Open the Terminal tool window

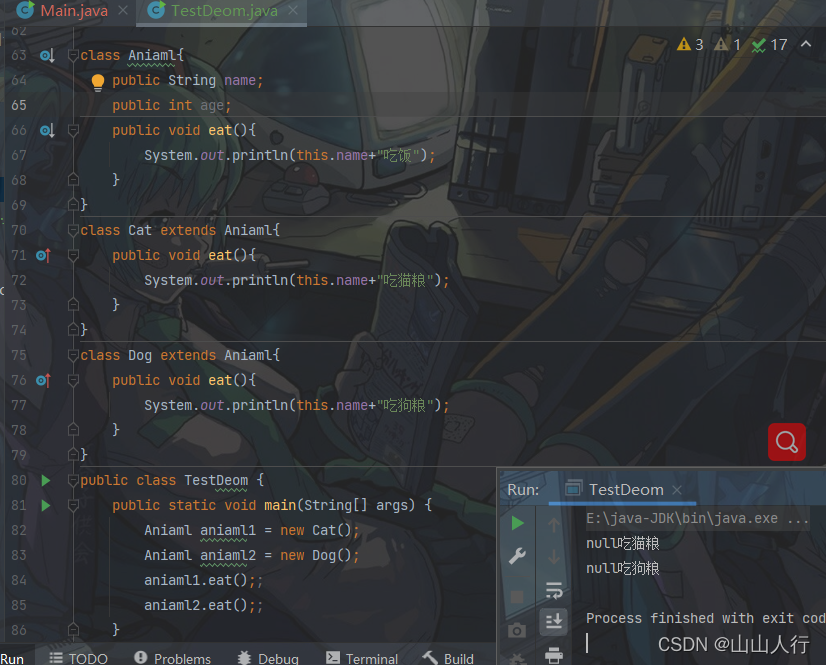tap(362, 659)
